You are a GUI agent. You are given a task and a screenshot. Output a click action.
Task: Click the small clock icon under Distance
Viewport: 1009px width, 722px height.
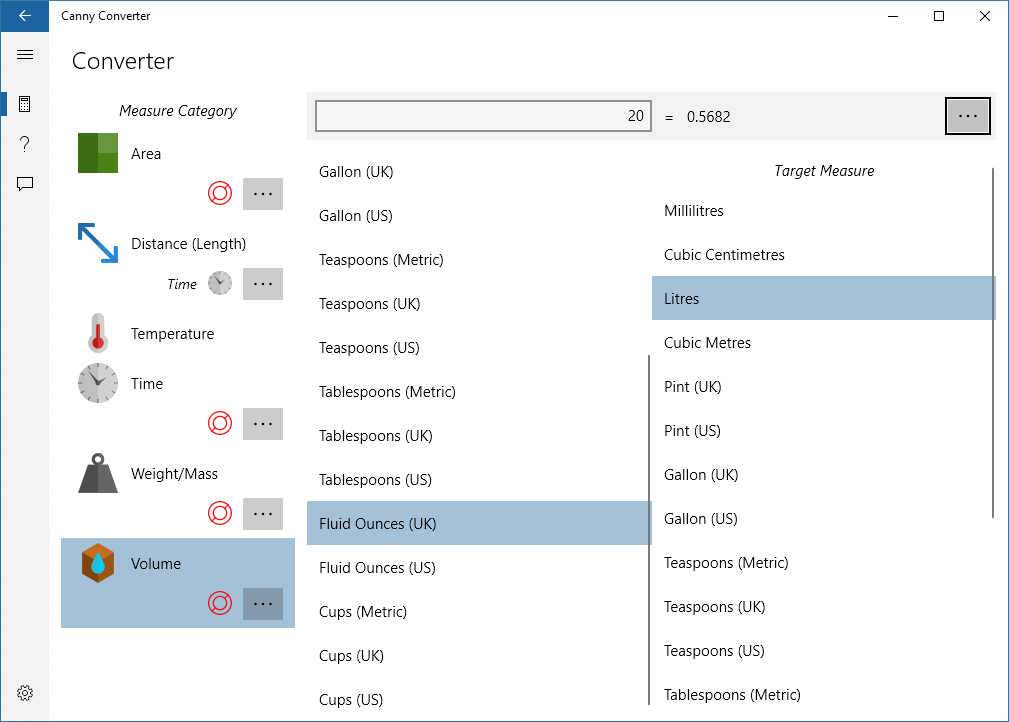point(220,284)
